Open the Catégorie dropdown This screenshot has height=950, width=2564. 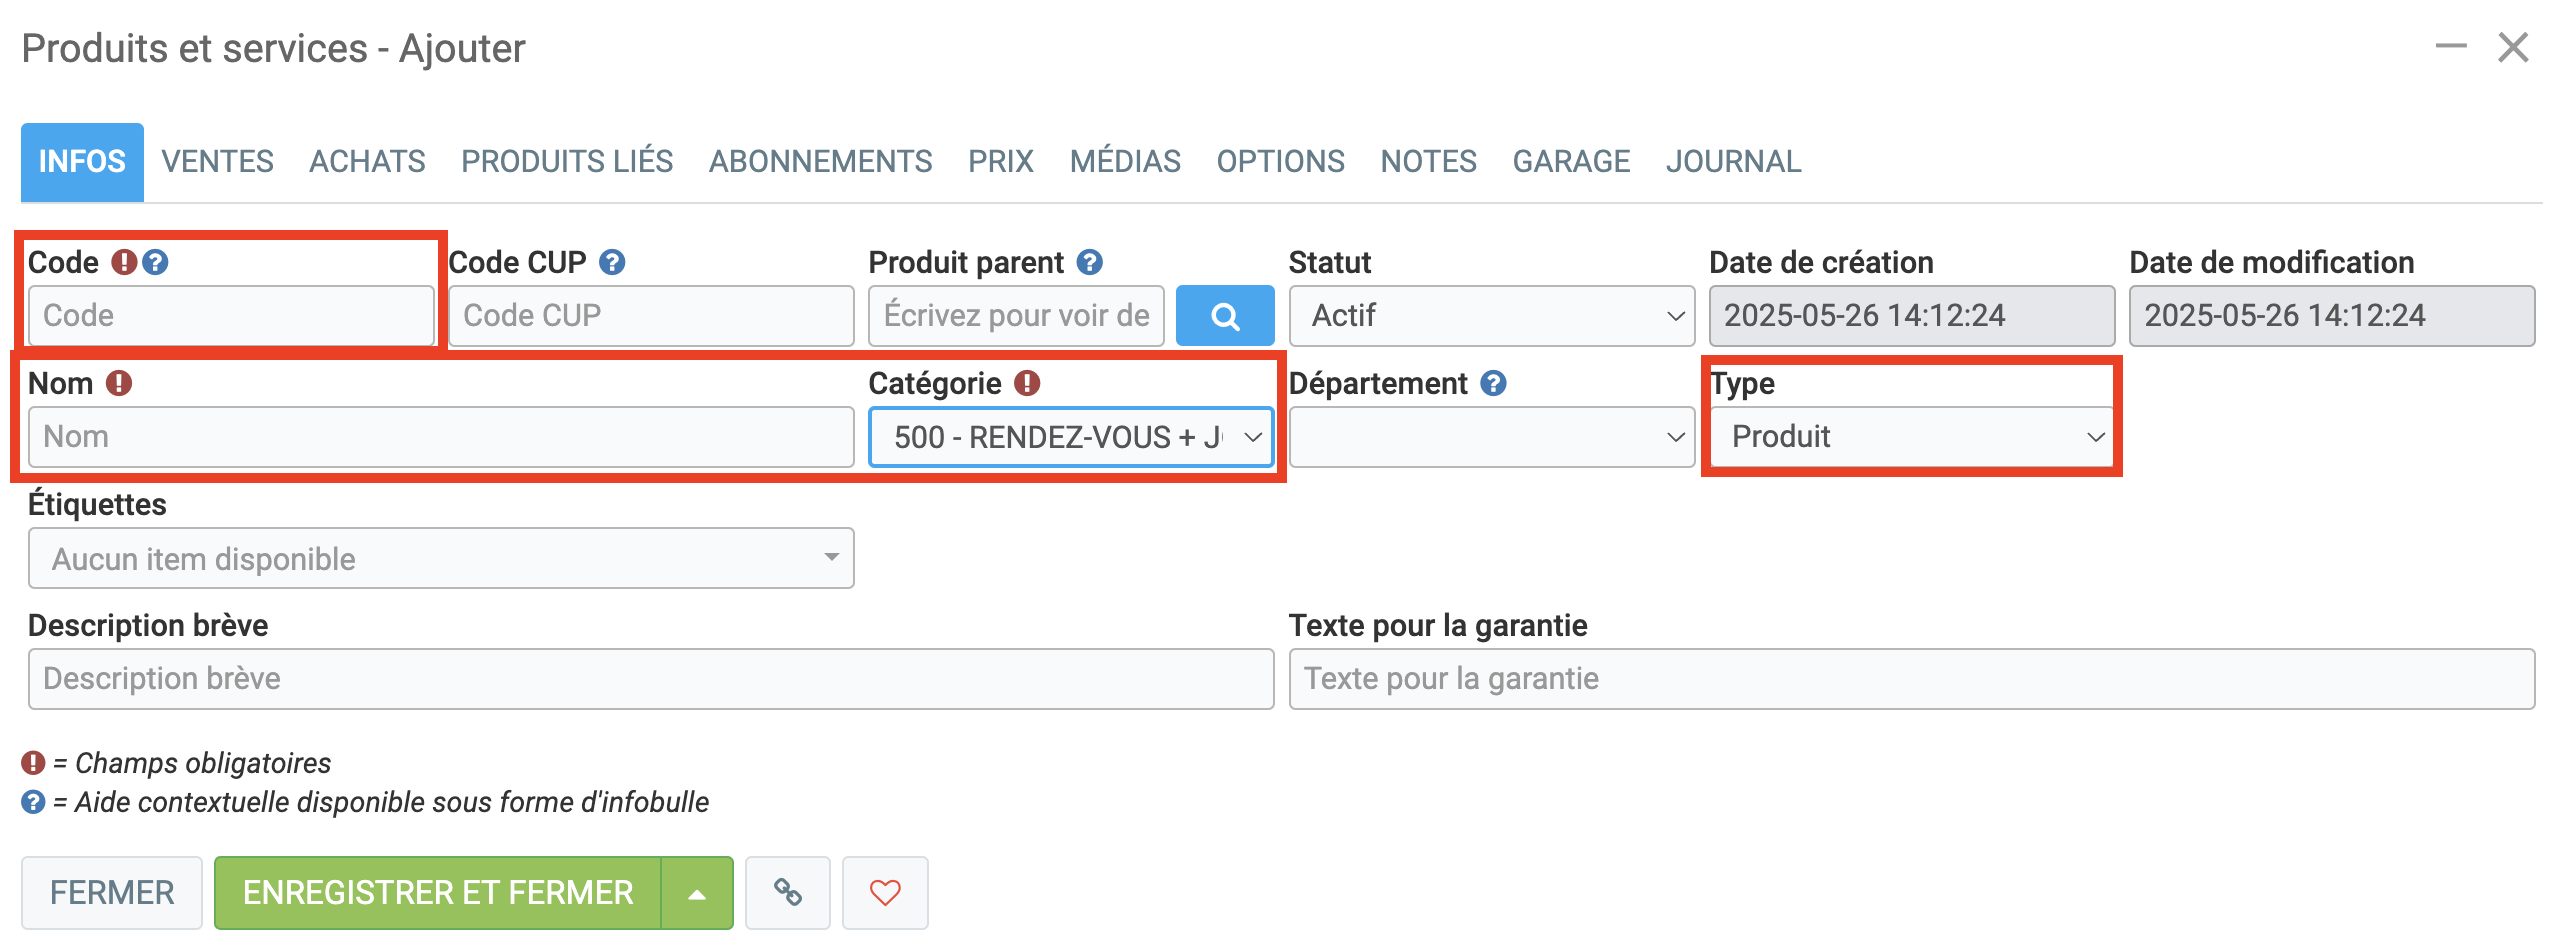pyautogui.click(x=1070, y=437)
